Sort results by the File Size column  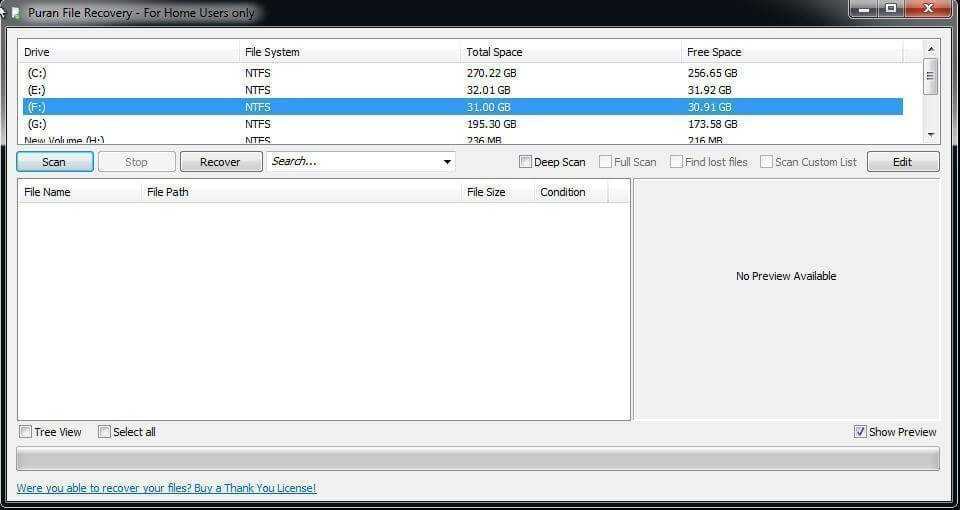coord(498,192)
